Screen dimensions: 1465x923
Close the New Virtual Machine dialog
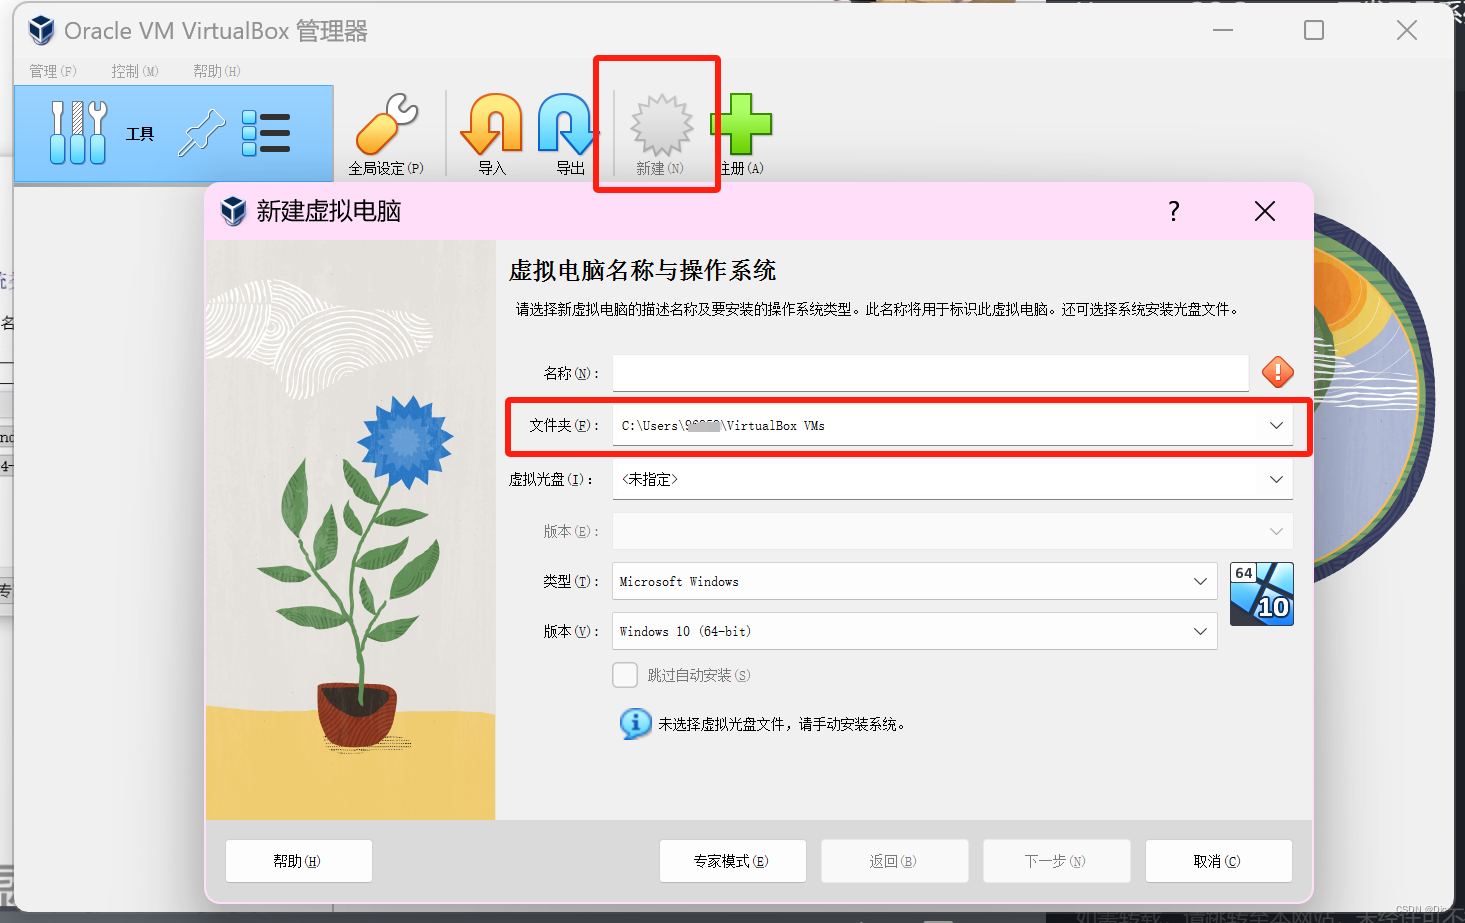click(x=1265, y=211)
